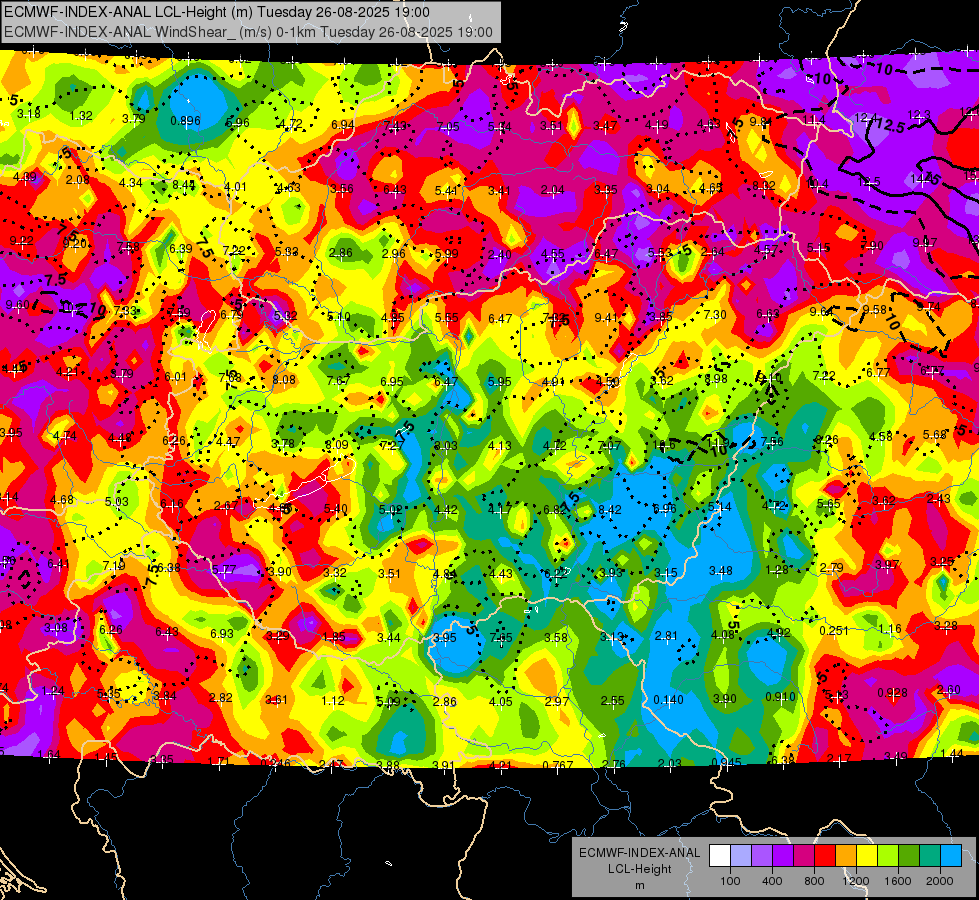Click the 8.09 wind shear value
This screenshot has width=979, height=900.
click(337, 445)
